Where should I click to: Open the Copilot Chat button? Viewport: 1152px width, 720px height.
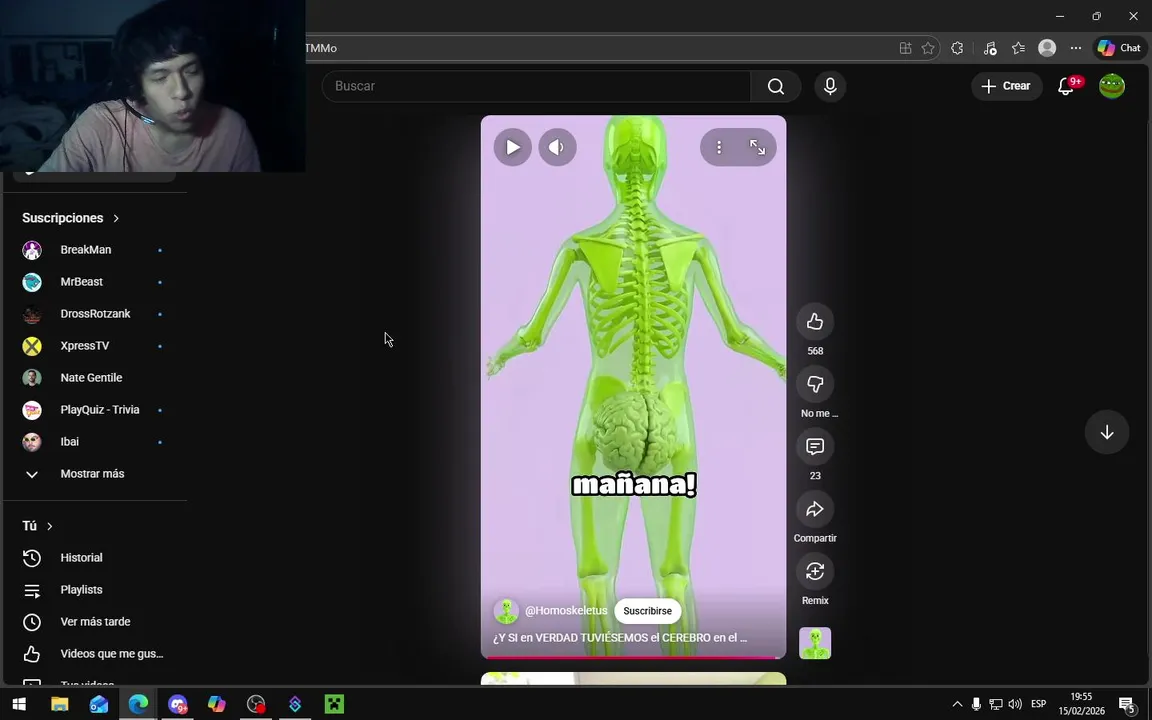coord(1120,48)
